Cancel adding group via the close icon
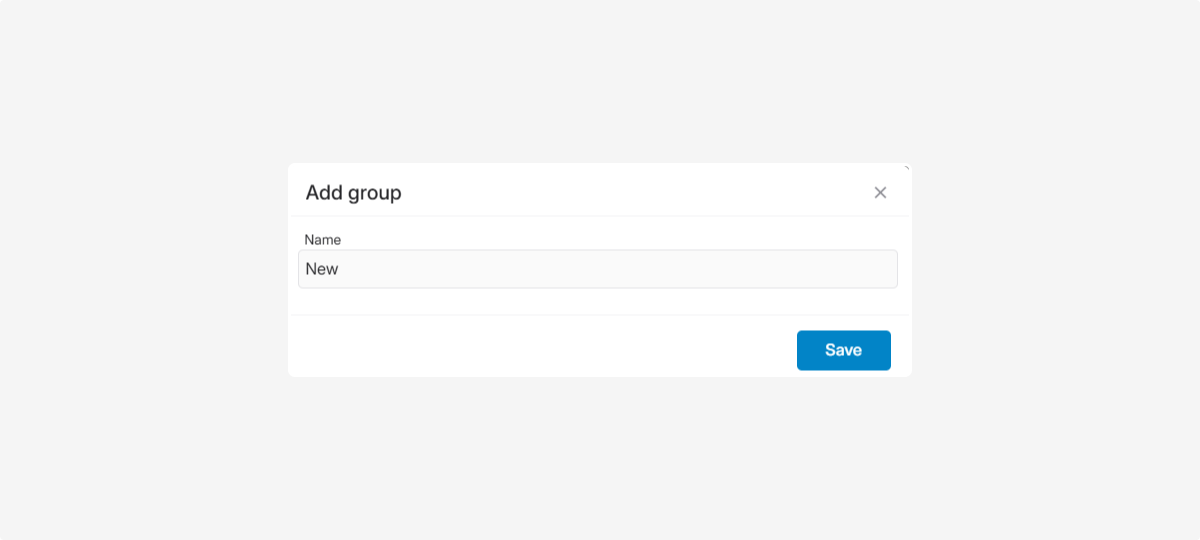1200x540 pixels. pyautogui.click(x=880, y=193)
